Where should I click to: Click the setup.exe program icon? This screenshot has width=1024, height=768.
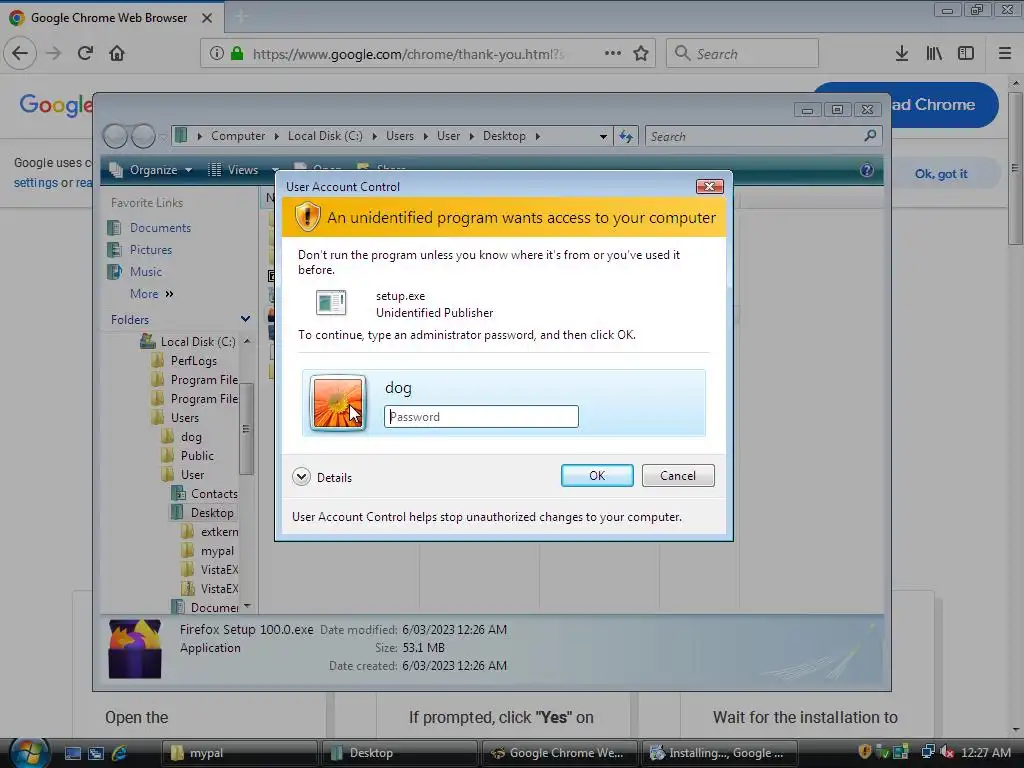click(x=331, y=302)
